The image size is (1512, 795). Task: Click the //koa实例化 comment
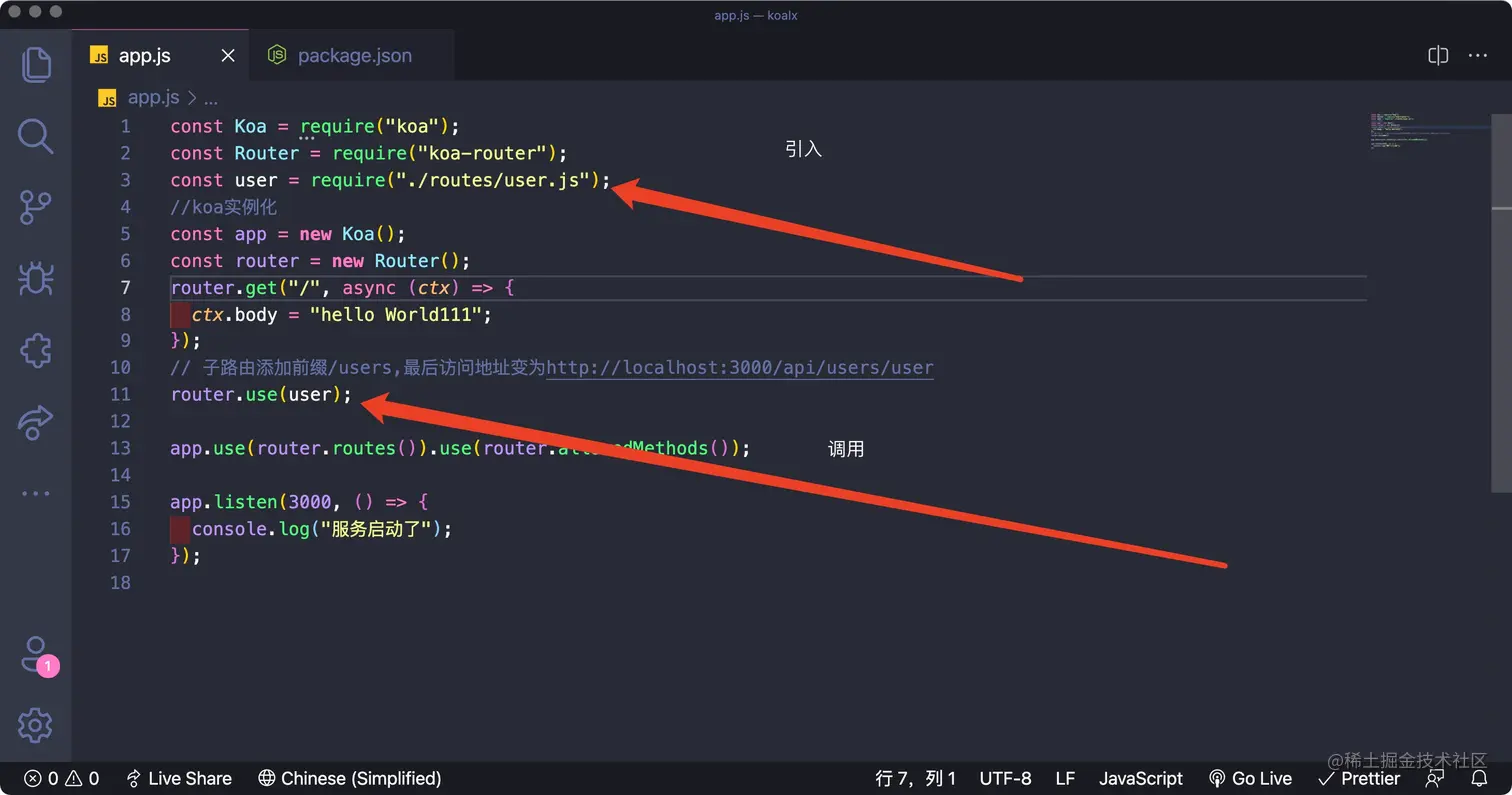click(223, 207)
